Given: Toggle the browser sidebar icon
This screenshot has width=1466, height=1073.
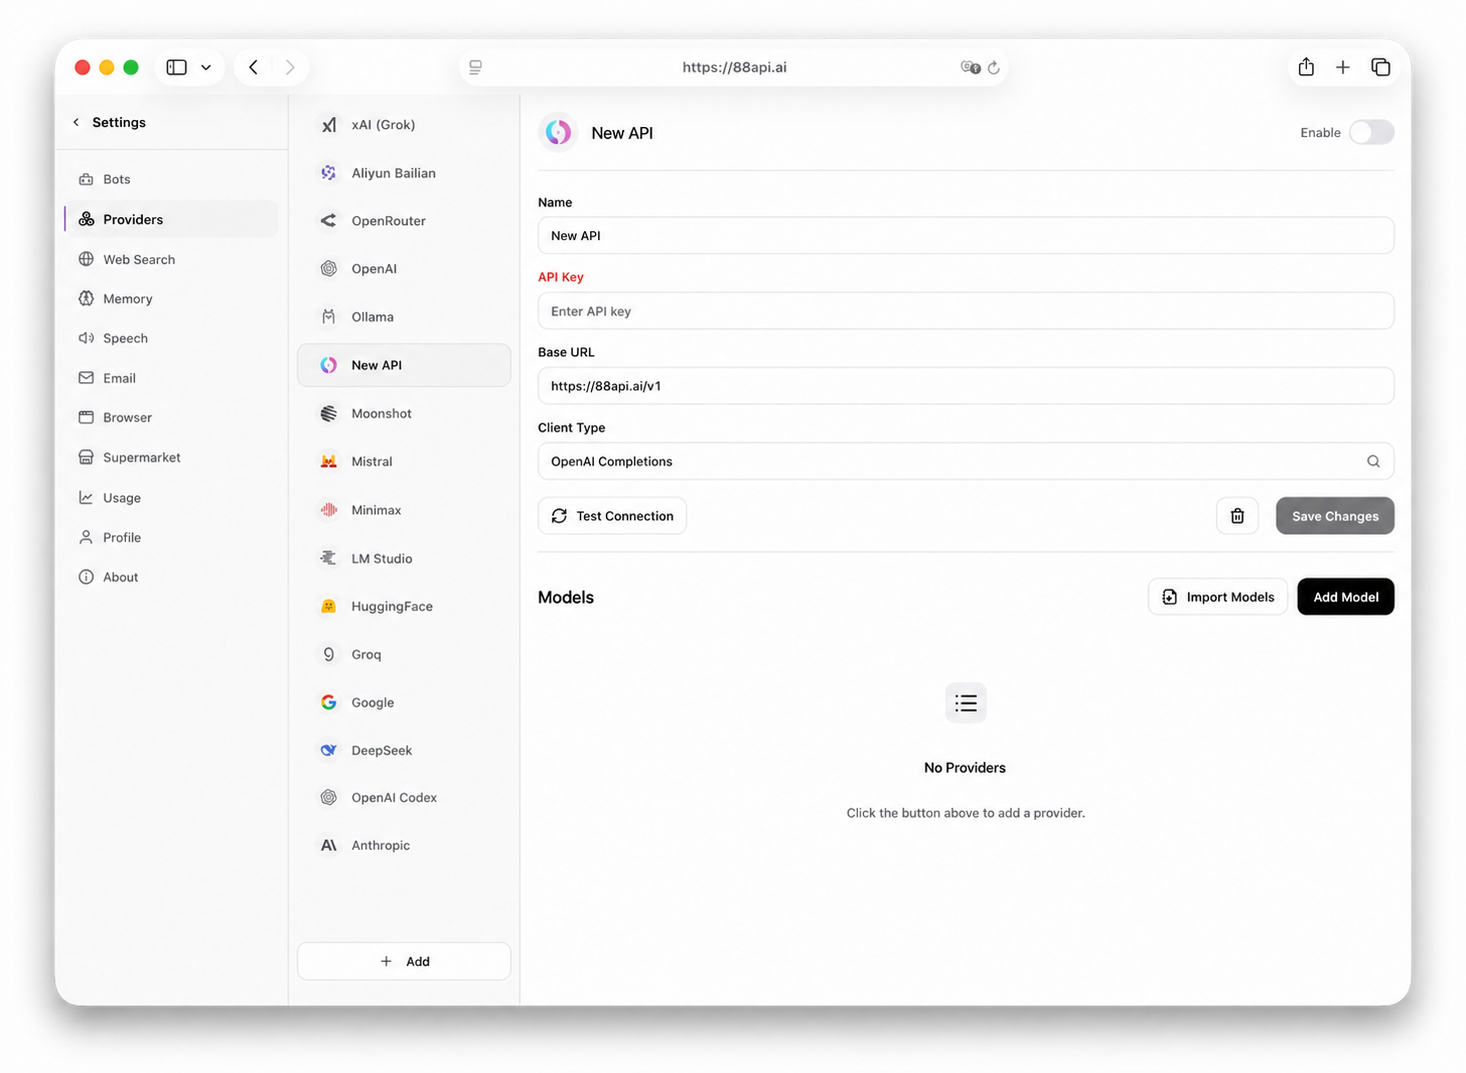Looking at the screenshot, I should [x=177, y=67].
